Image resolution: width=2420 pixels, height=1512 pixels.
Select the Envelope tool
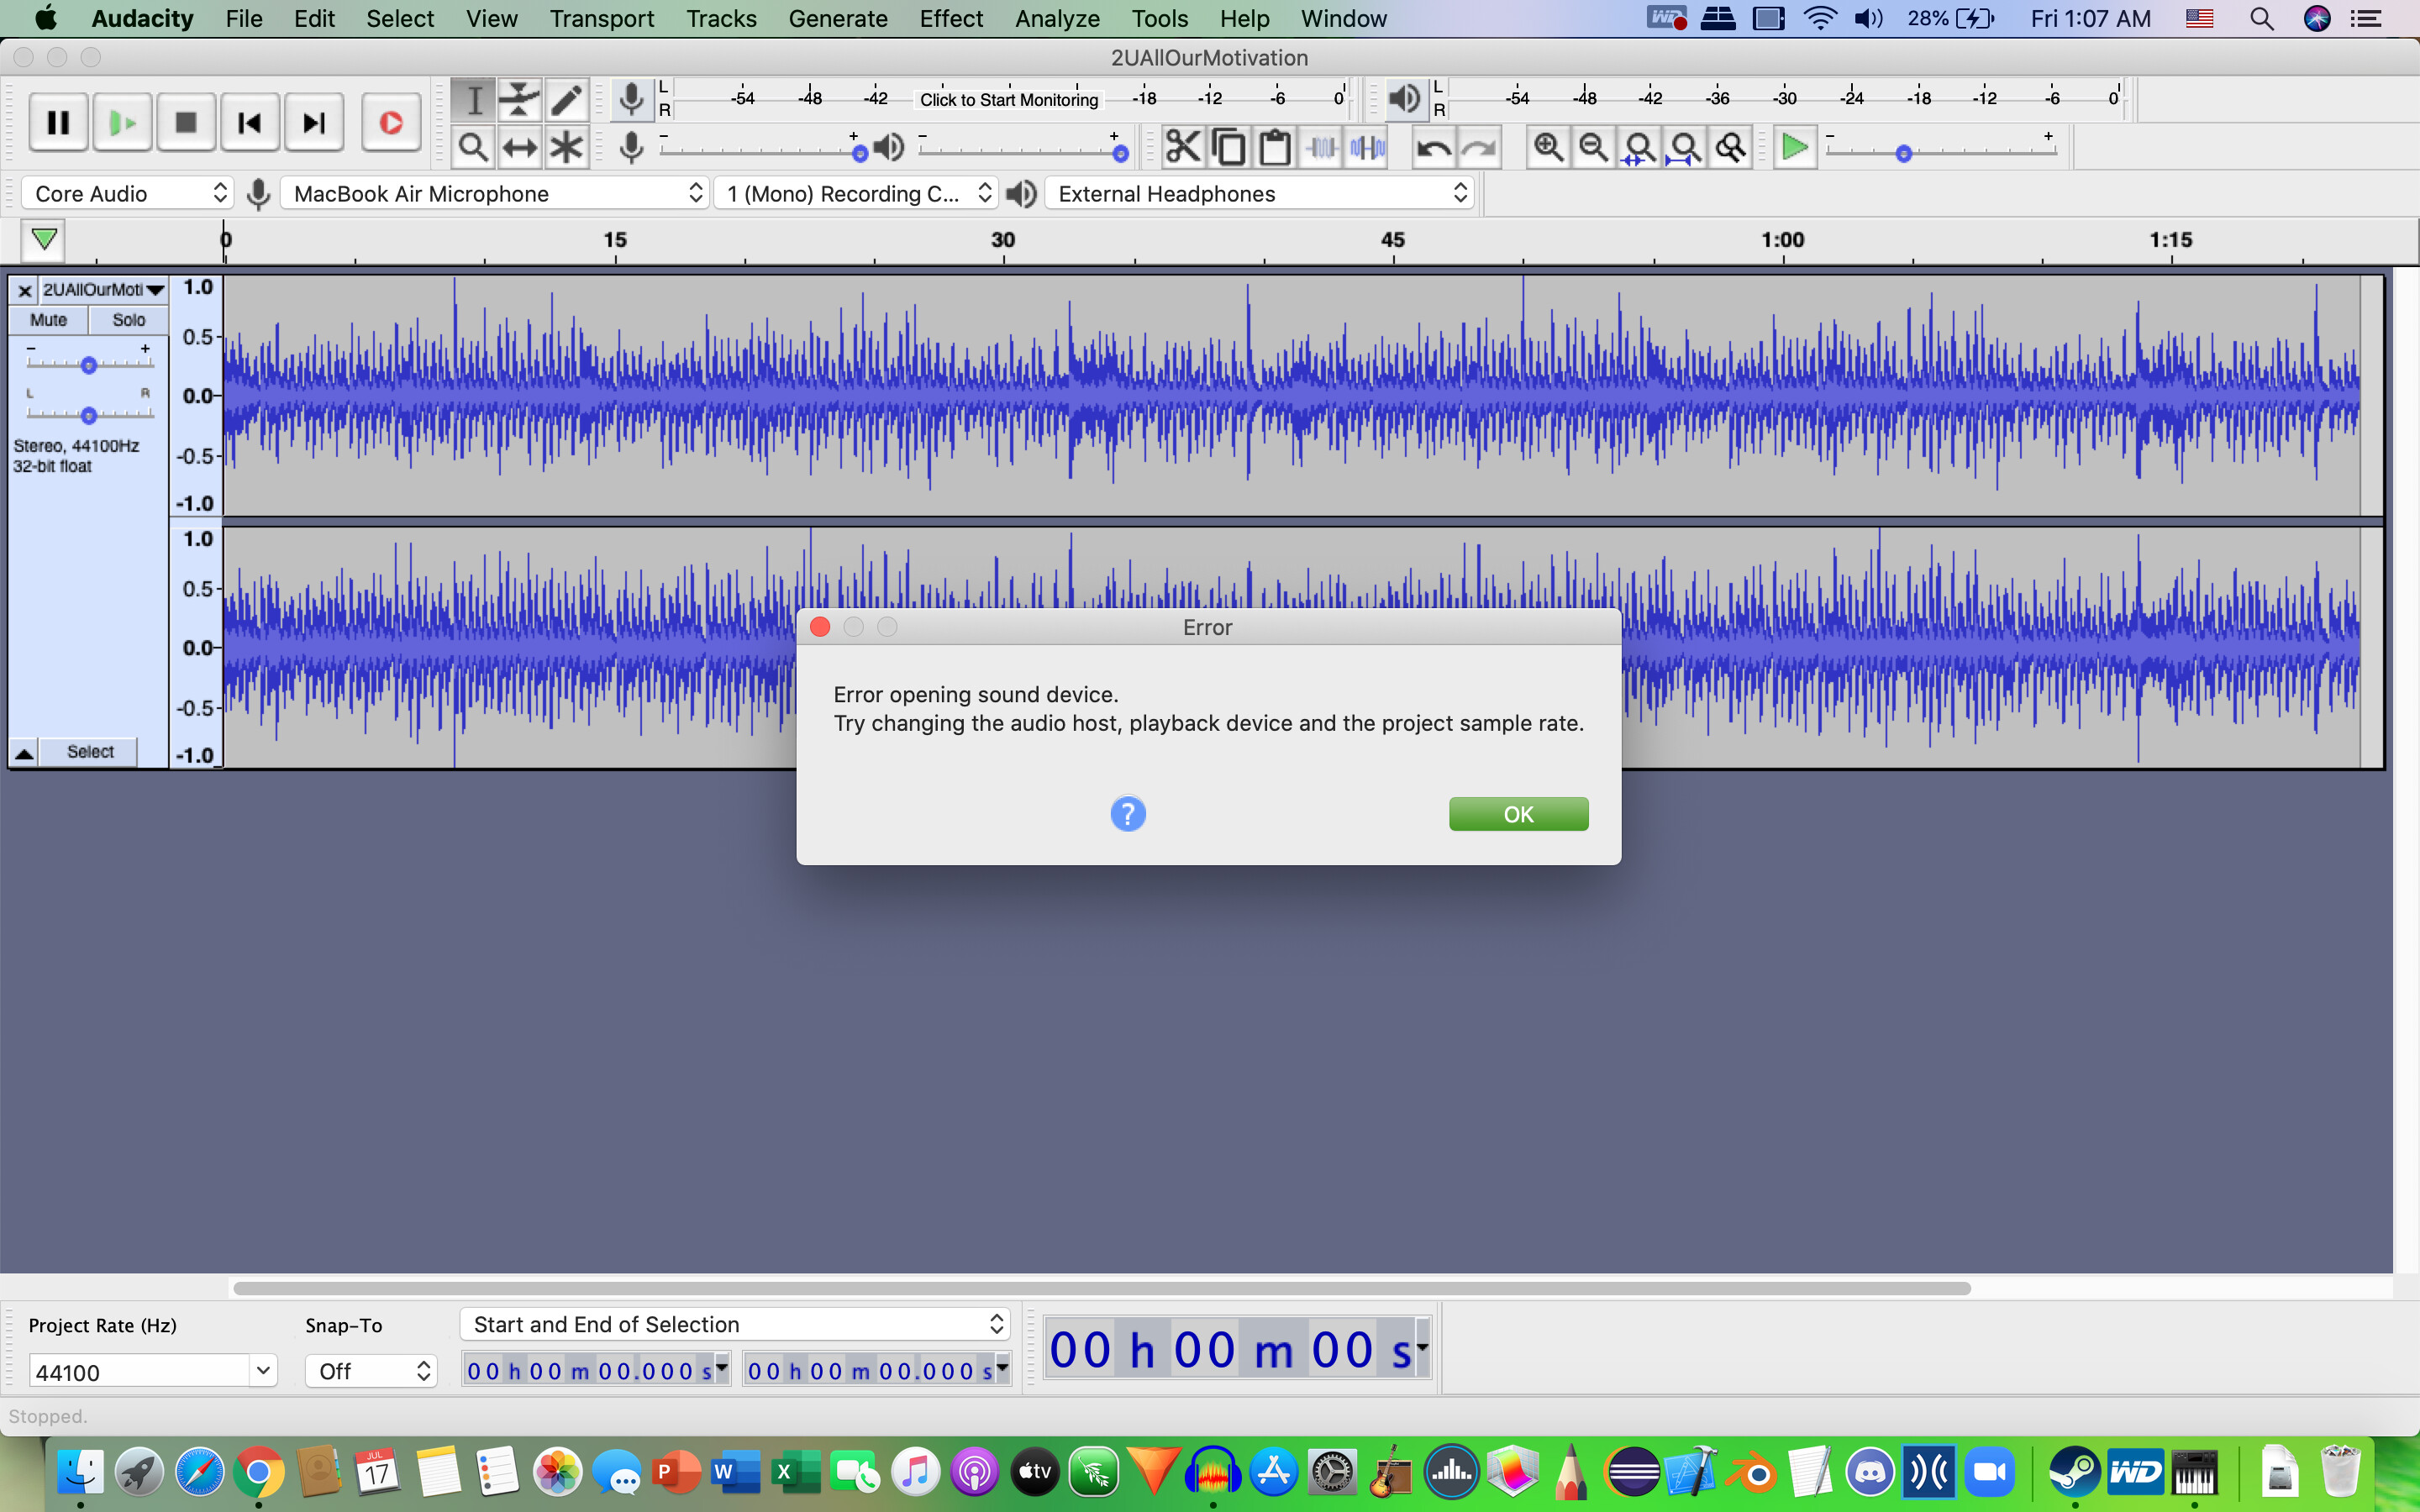click(519, 100)
